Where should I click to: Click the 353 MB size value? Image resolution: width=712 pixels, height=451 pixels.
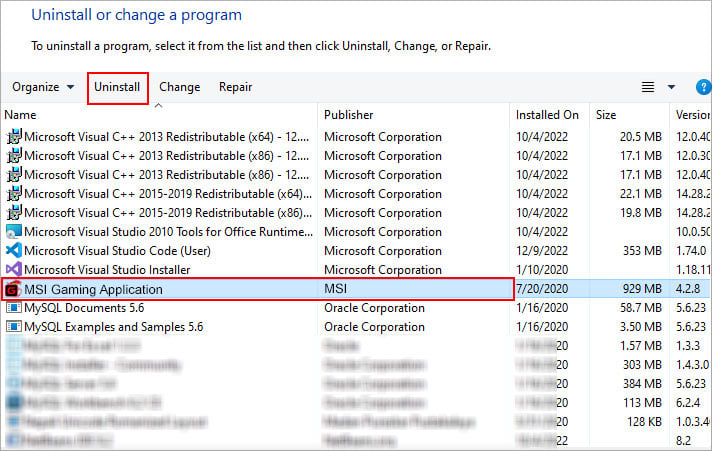[642, 251]
